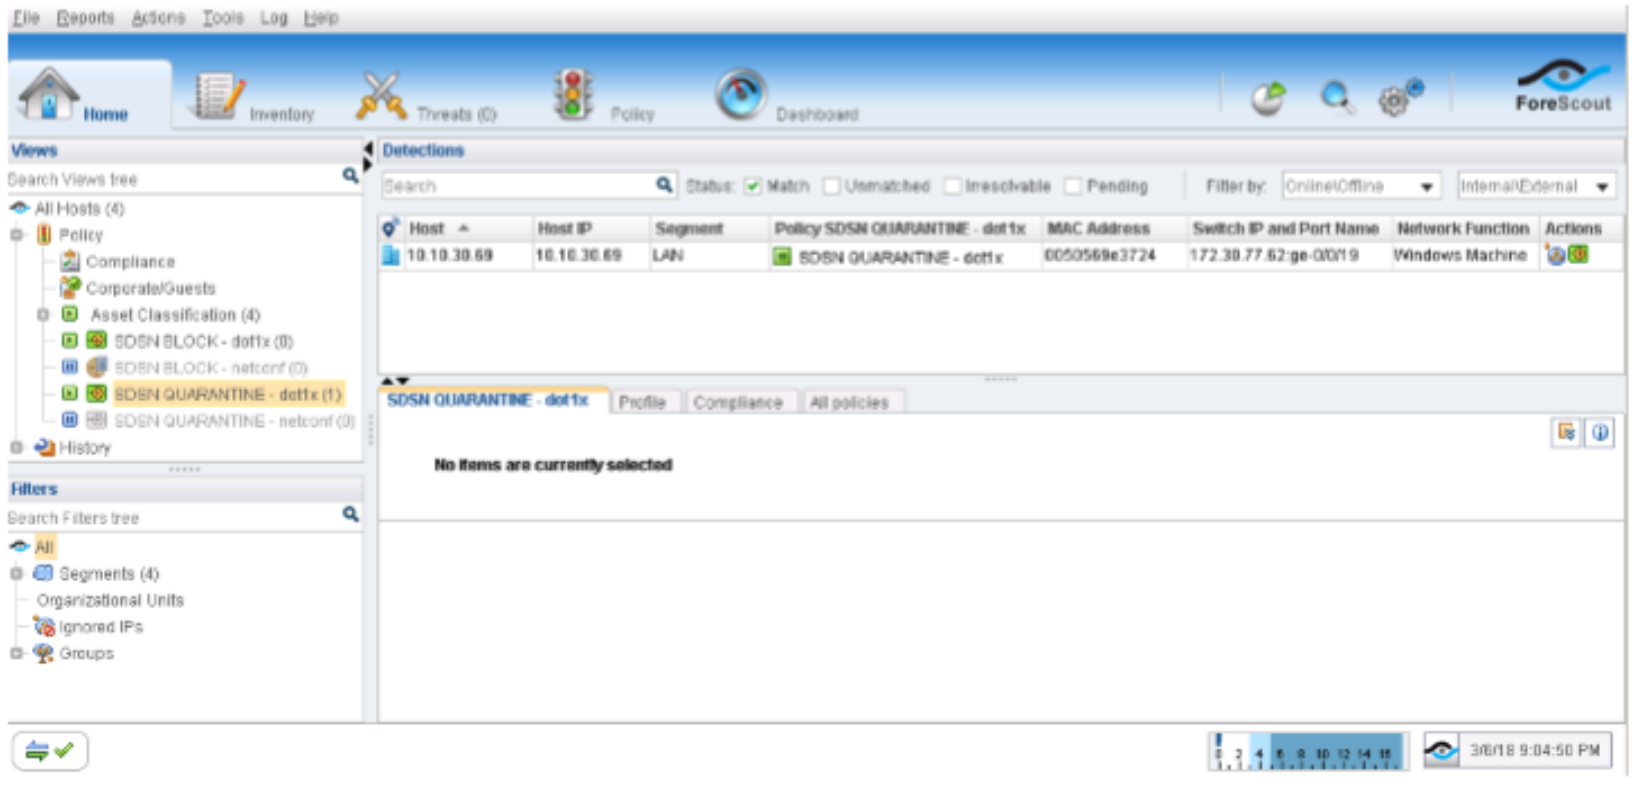The width and height of the screenshot is (1632, 790).
Task: Select Asset Classification (4) policy
Action: [175, 315]
